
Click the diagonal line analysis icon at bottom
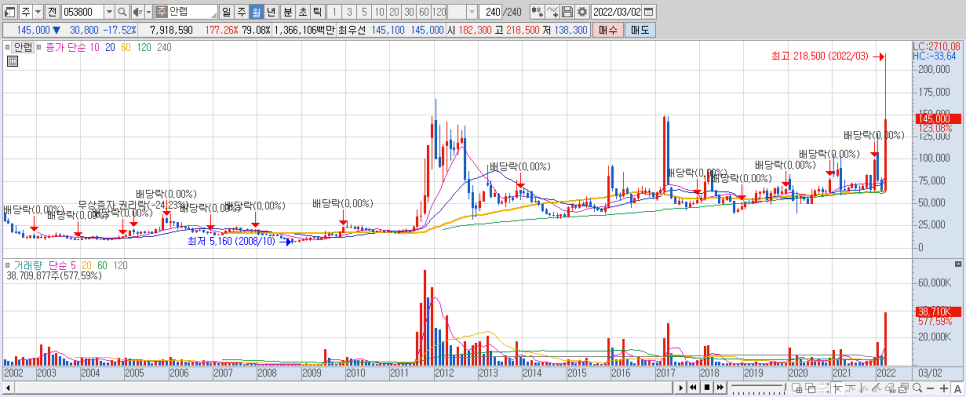click(x=877, y=388)
